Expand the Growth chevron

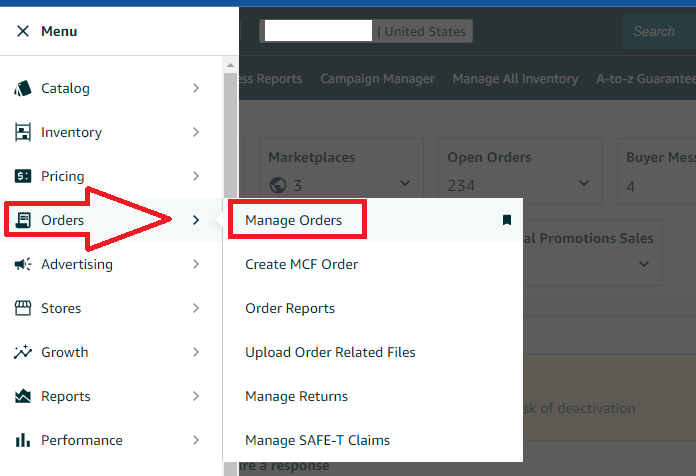pos(196,352)
